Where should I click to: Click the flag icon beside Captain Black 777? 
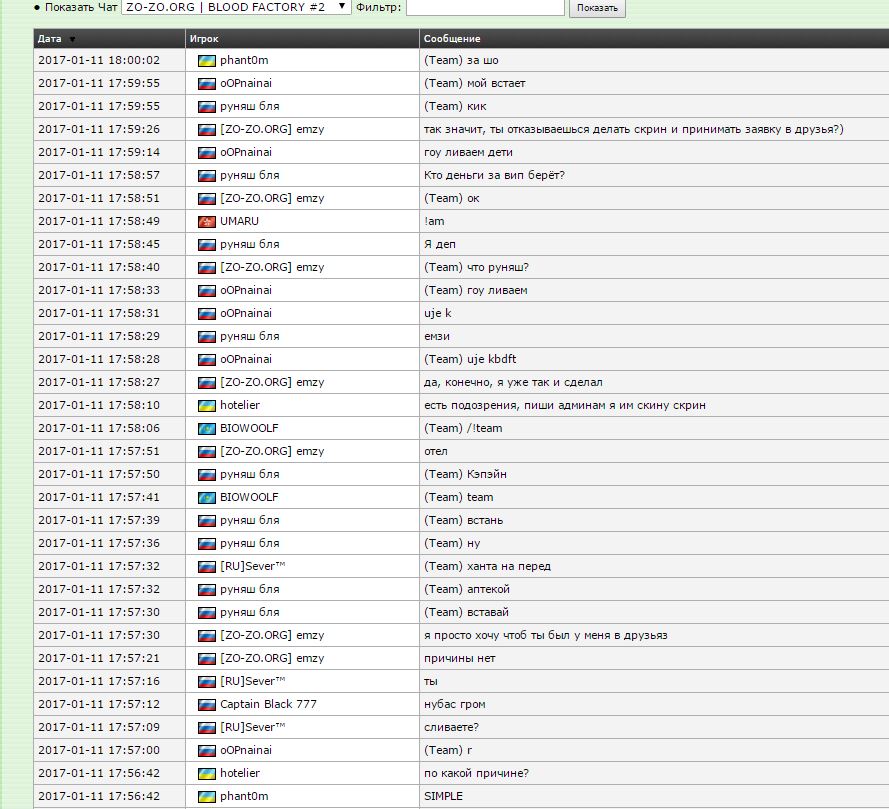tap(207, 704)
